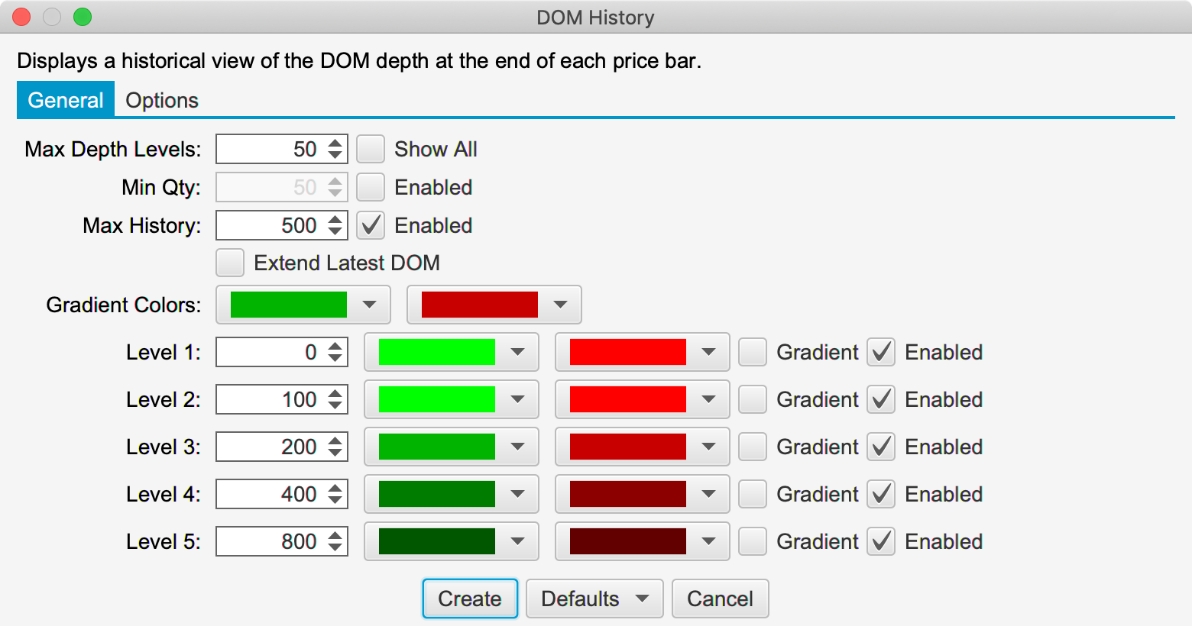Open green Gradient Colors dropdown
Screen dimensions: 1192x626
tap(303, 305)
